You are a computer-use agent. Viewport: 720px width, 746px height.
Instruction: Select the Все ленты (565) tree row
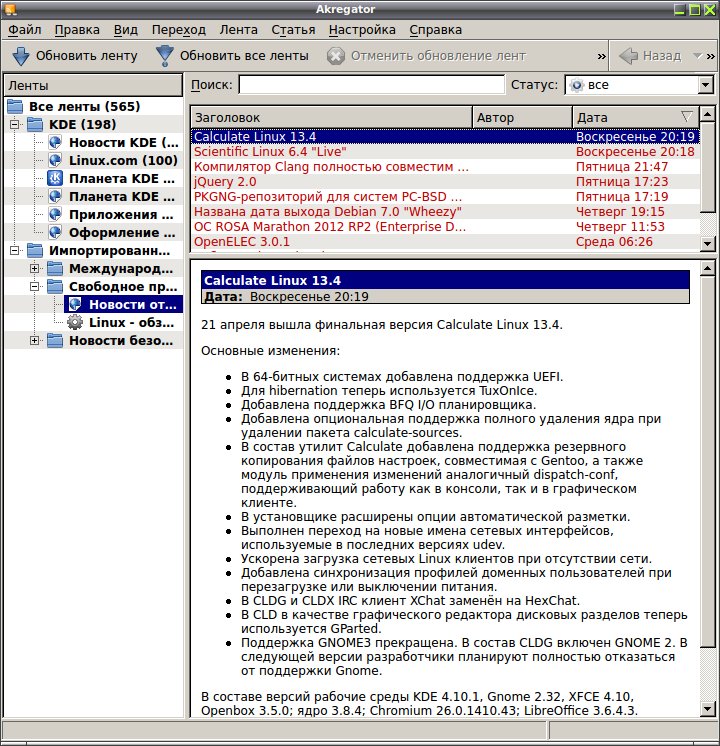(x=94, y=106)
